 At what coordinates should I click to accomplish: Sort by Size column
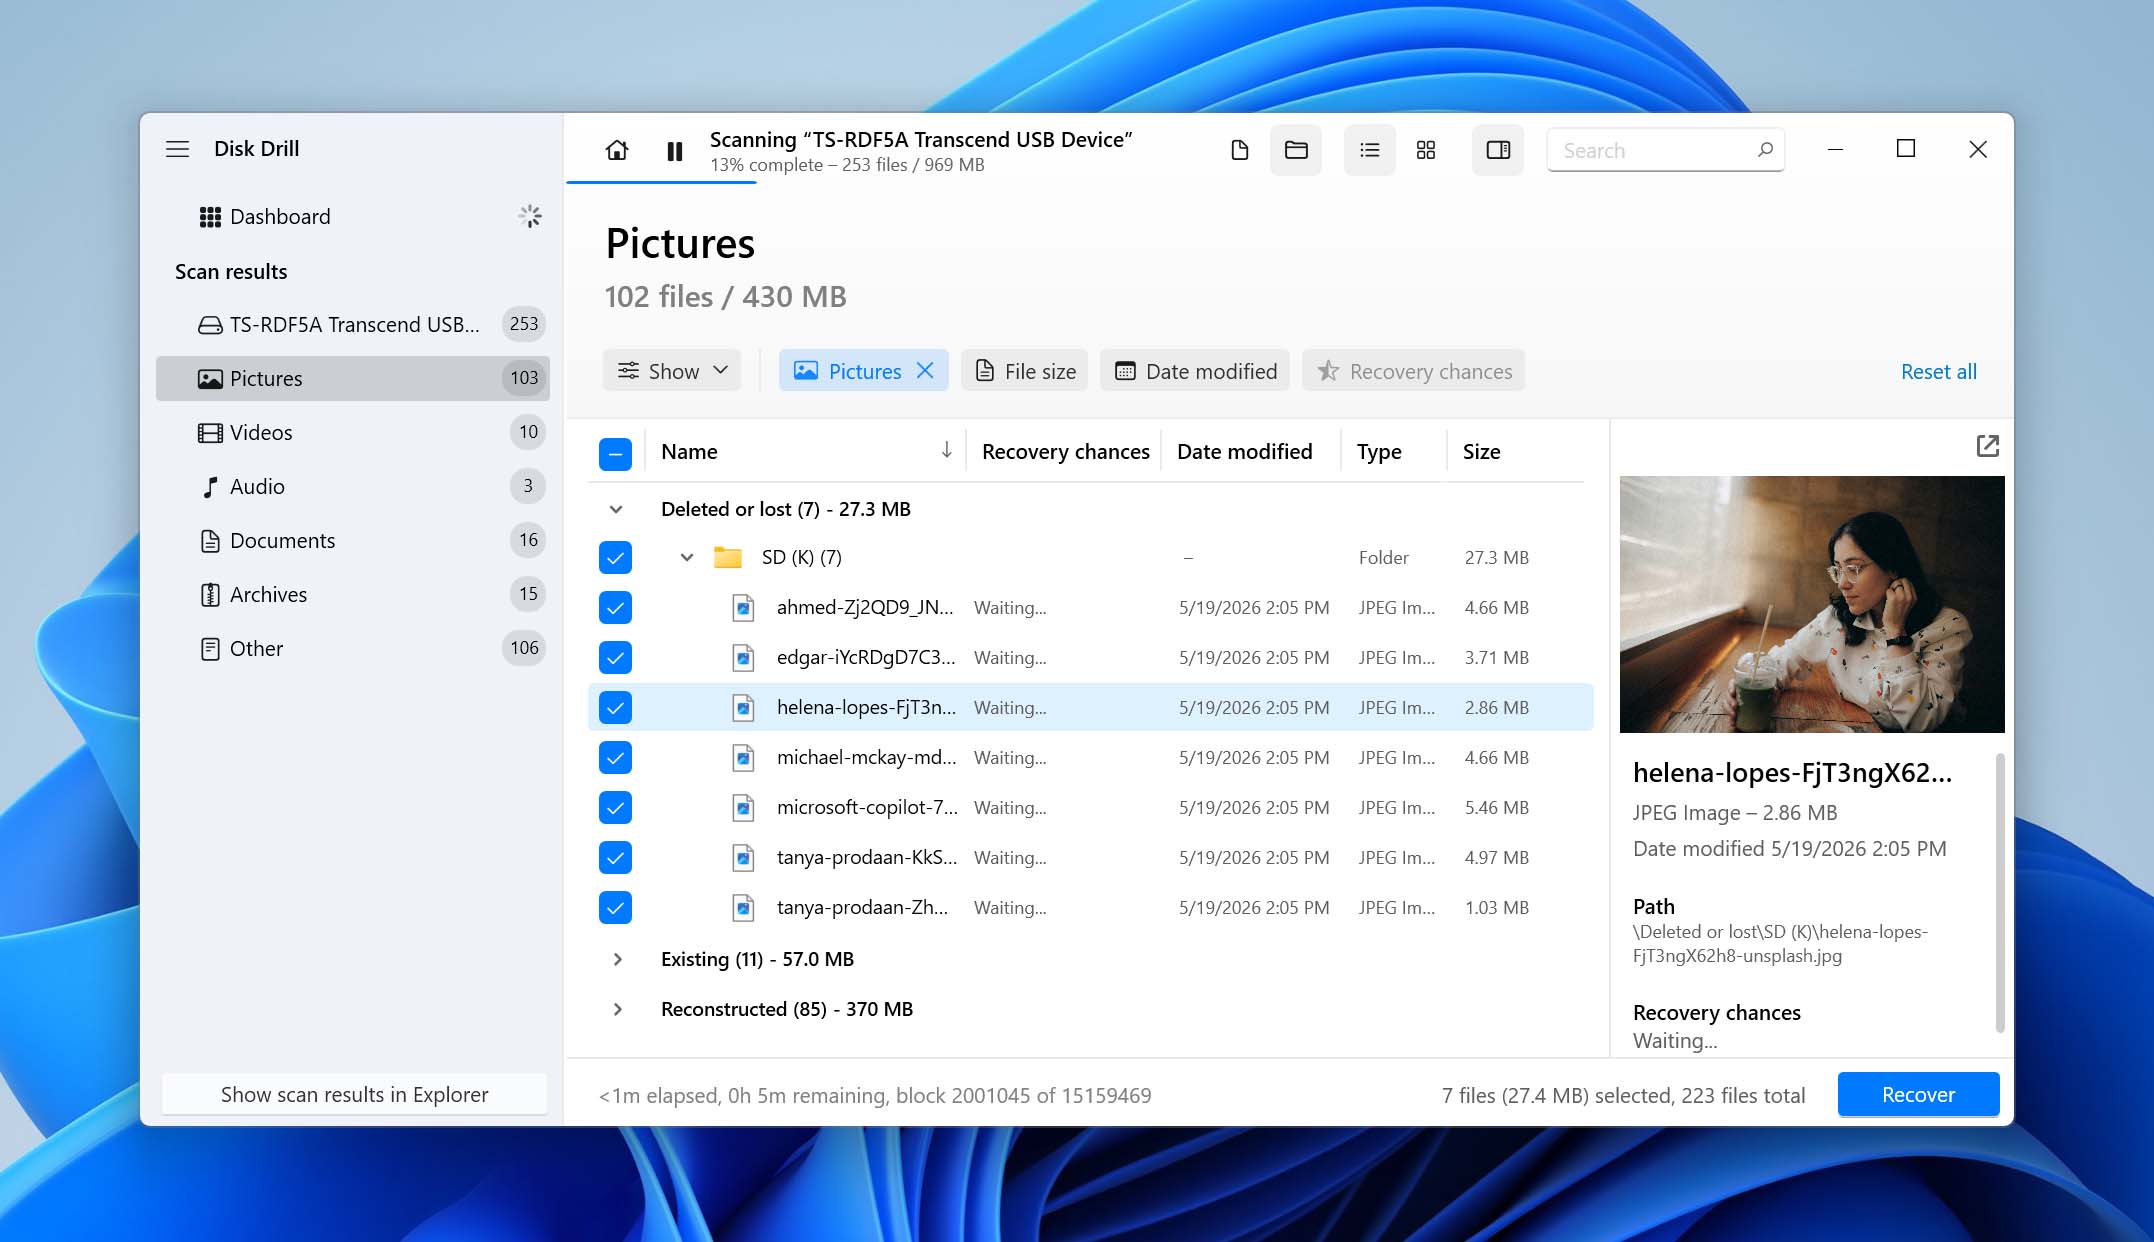coord(1481,452)
